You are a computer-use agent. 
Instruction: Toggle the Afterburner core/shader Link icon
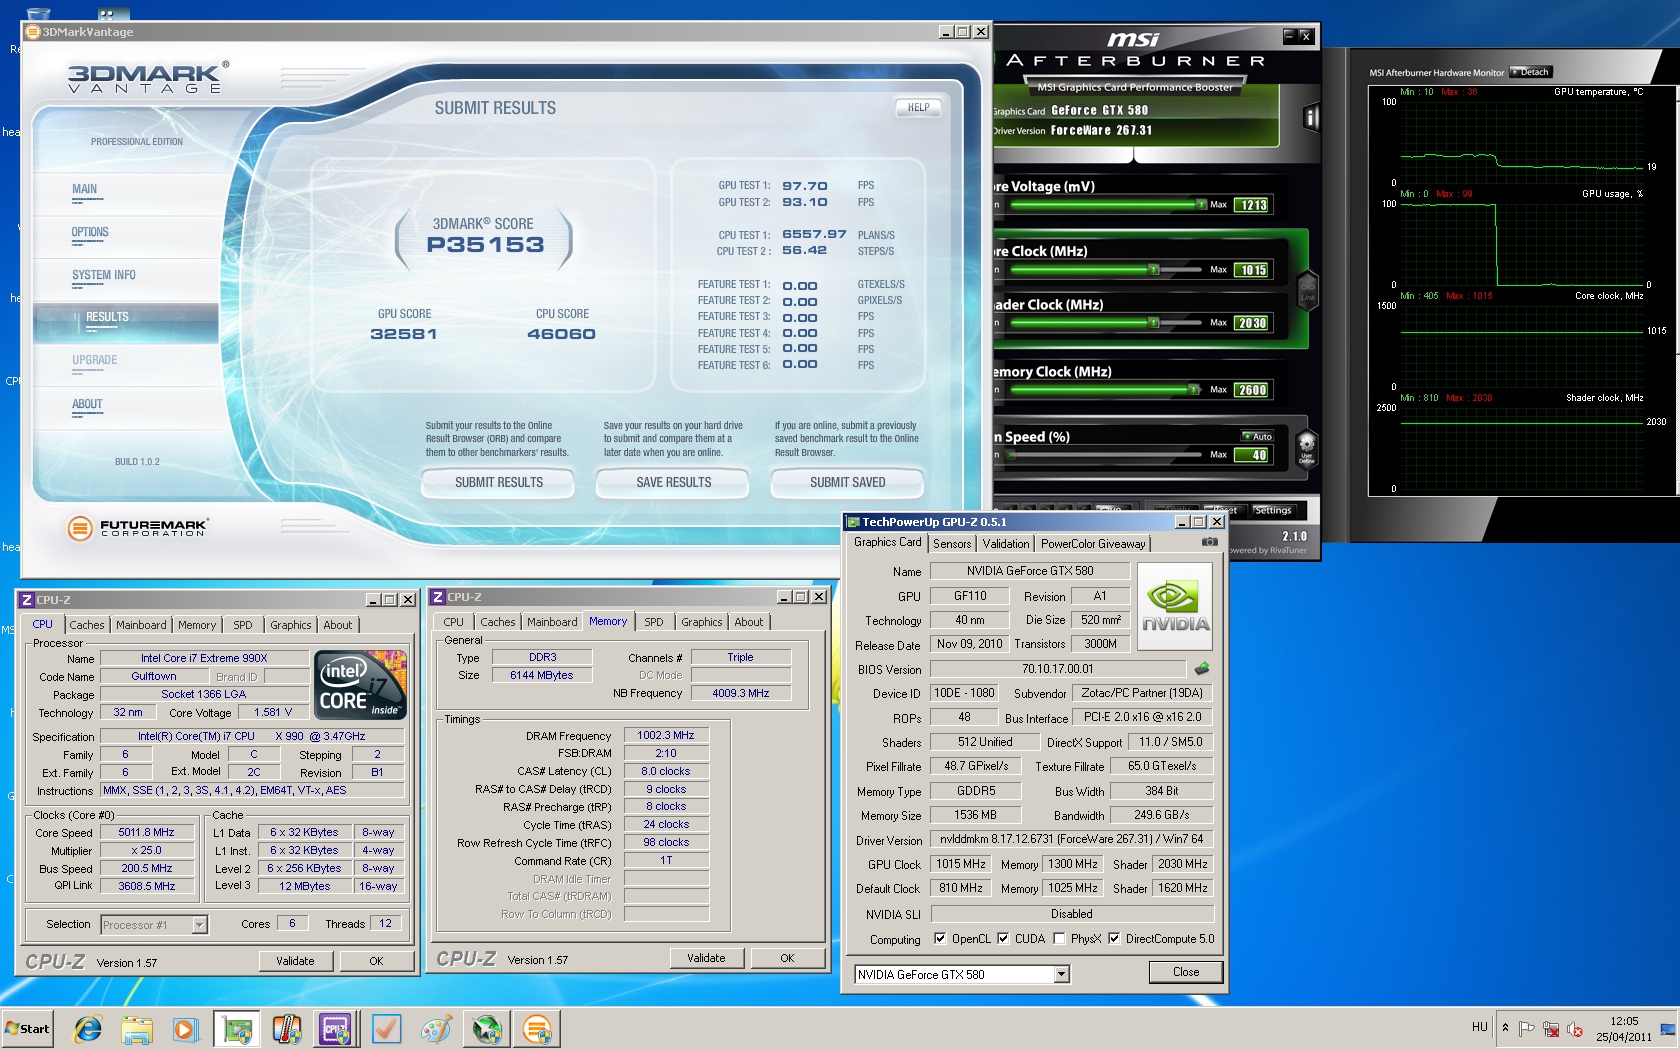coord(1307,290)
